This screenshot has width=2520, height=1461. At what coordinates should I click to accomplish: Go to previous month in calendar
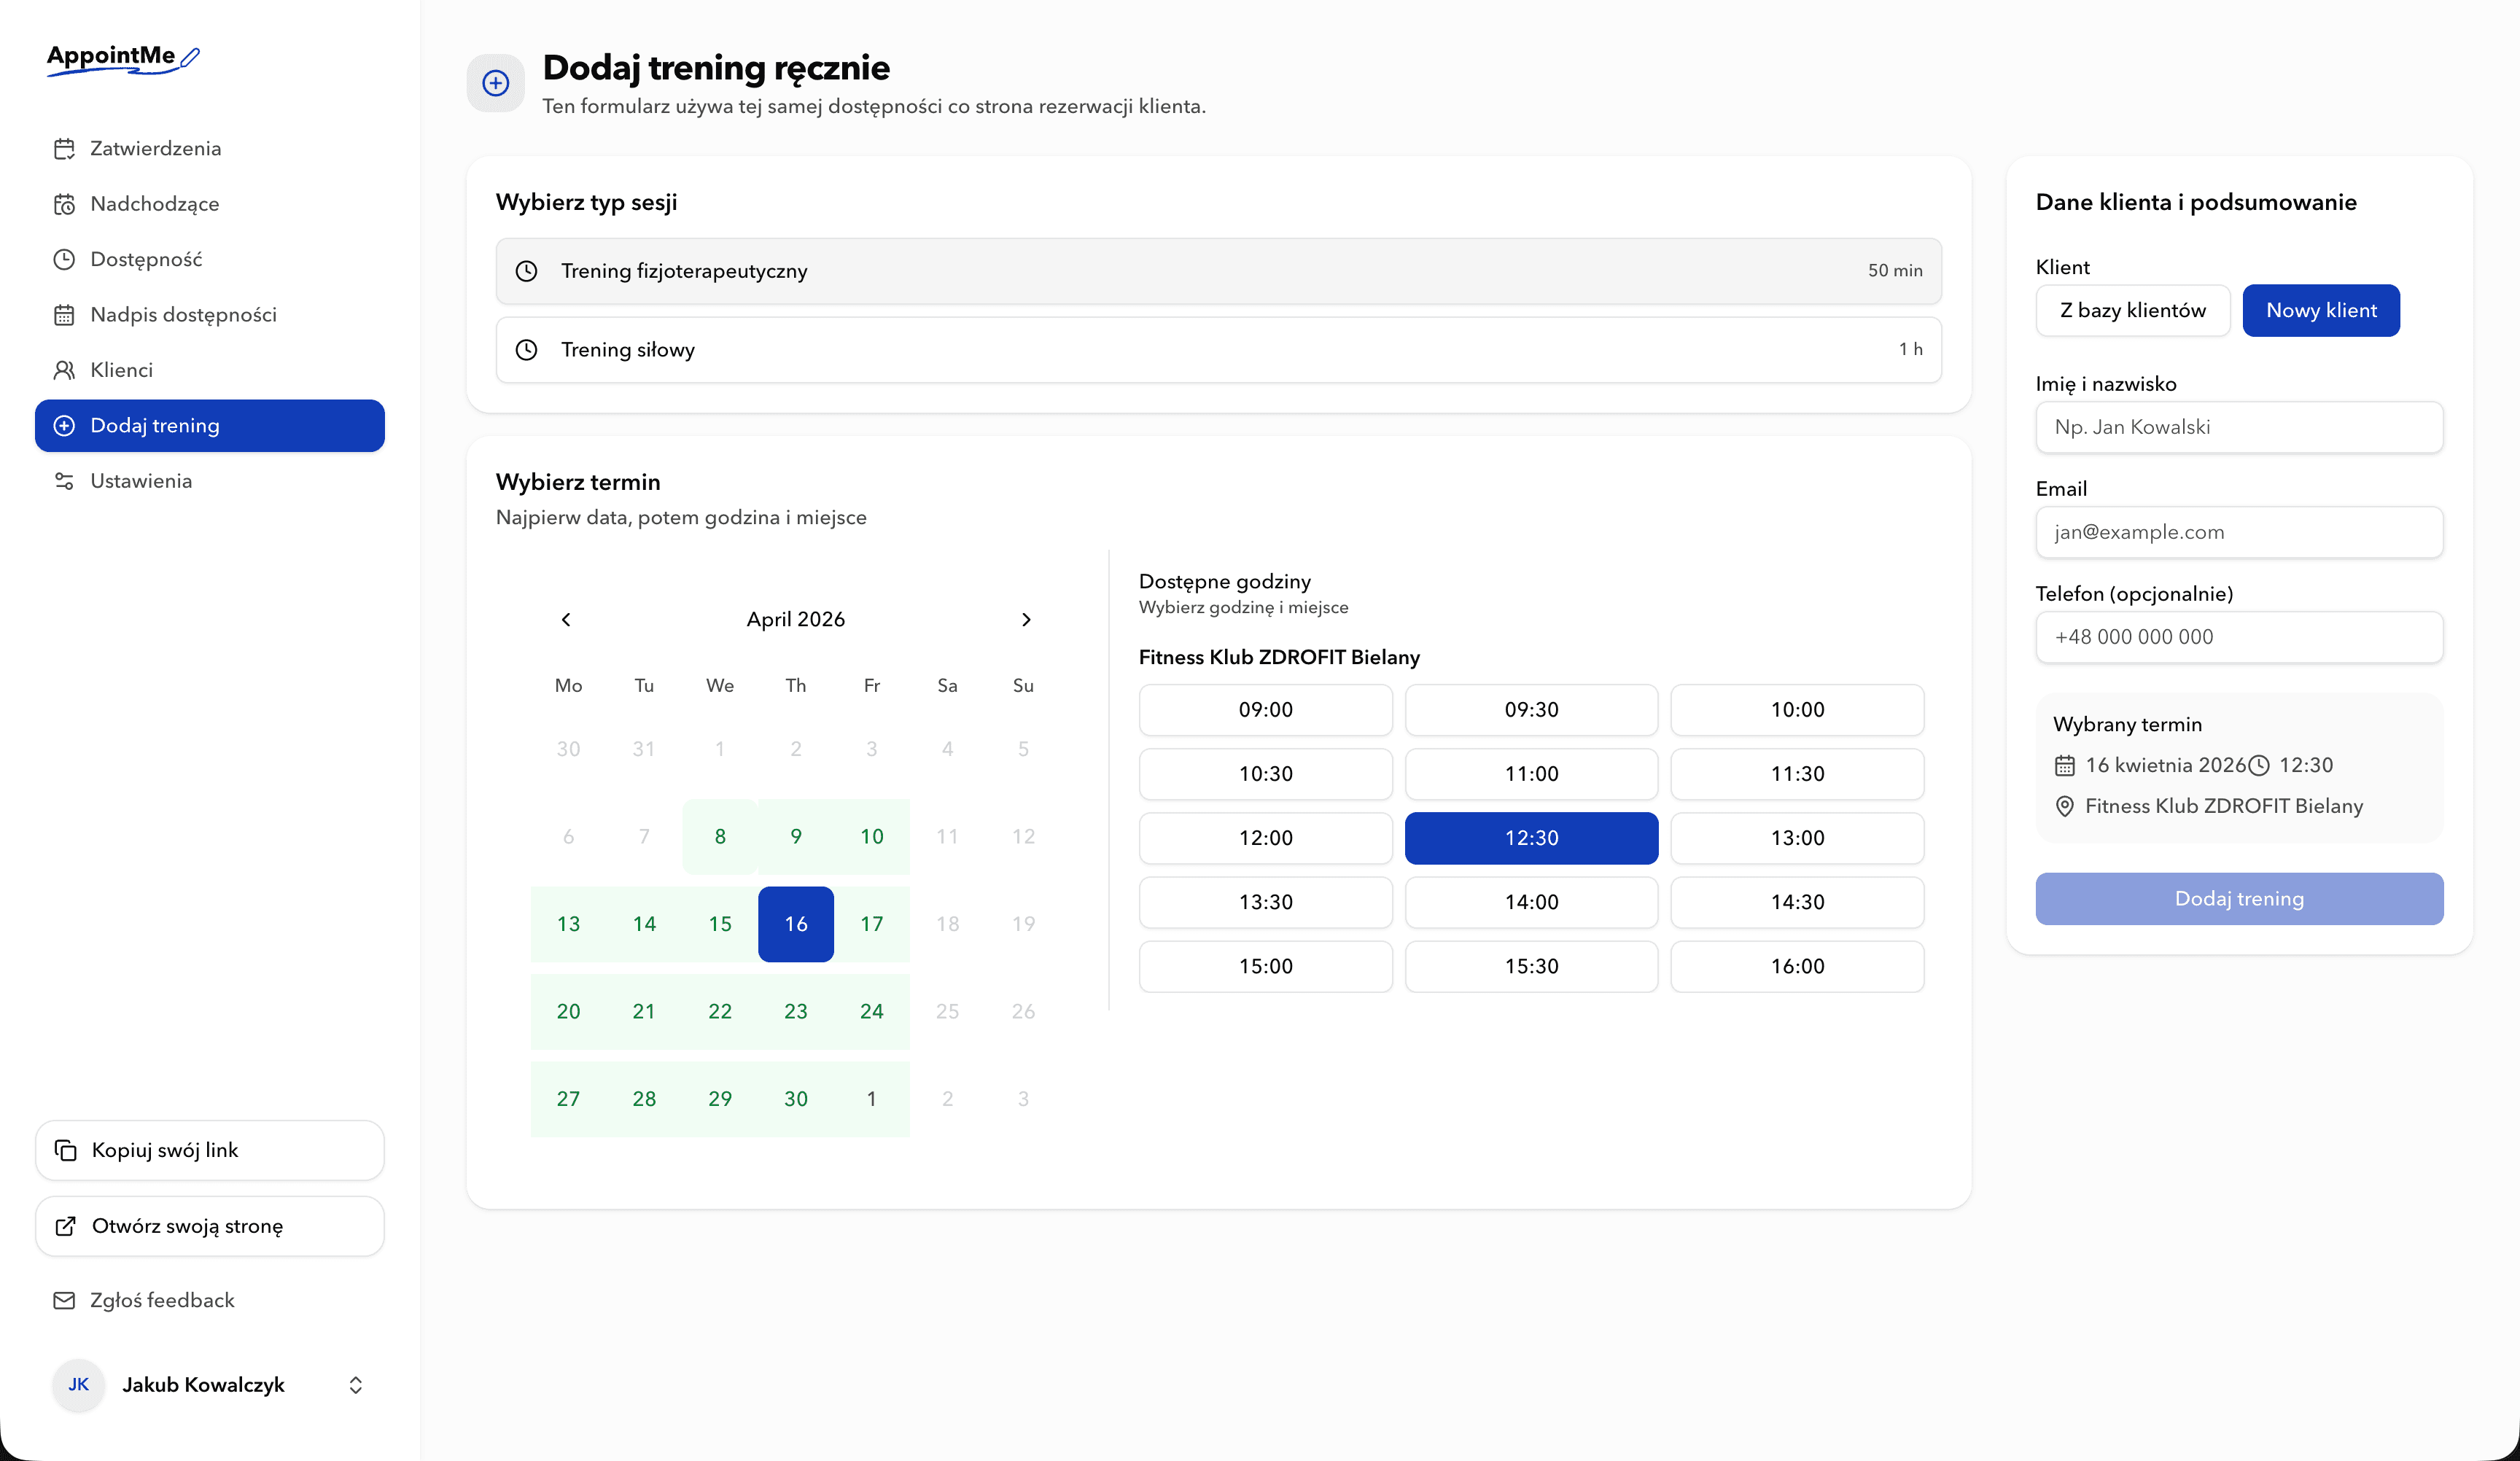point(566,619)
